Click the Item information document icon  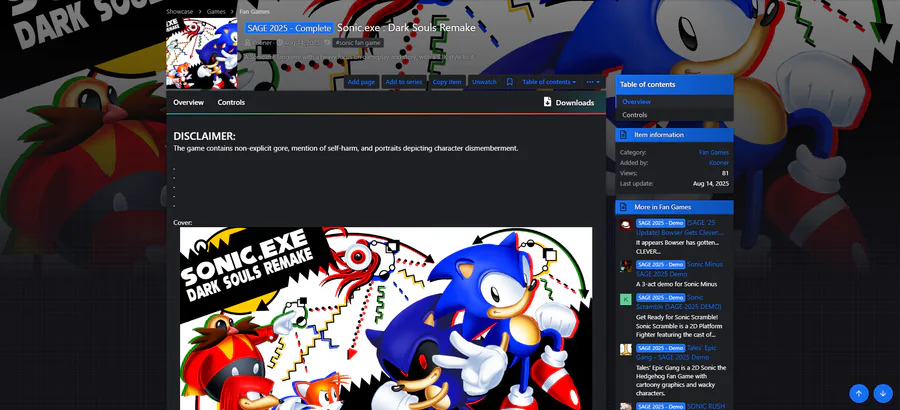(x=623, y=135)
